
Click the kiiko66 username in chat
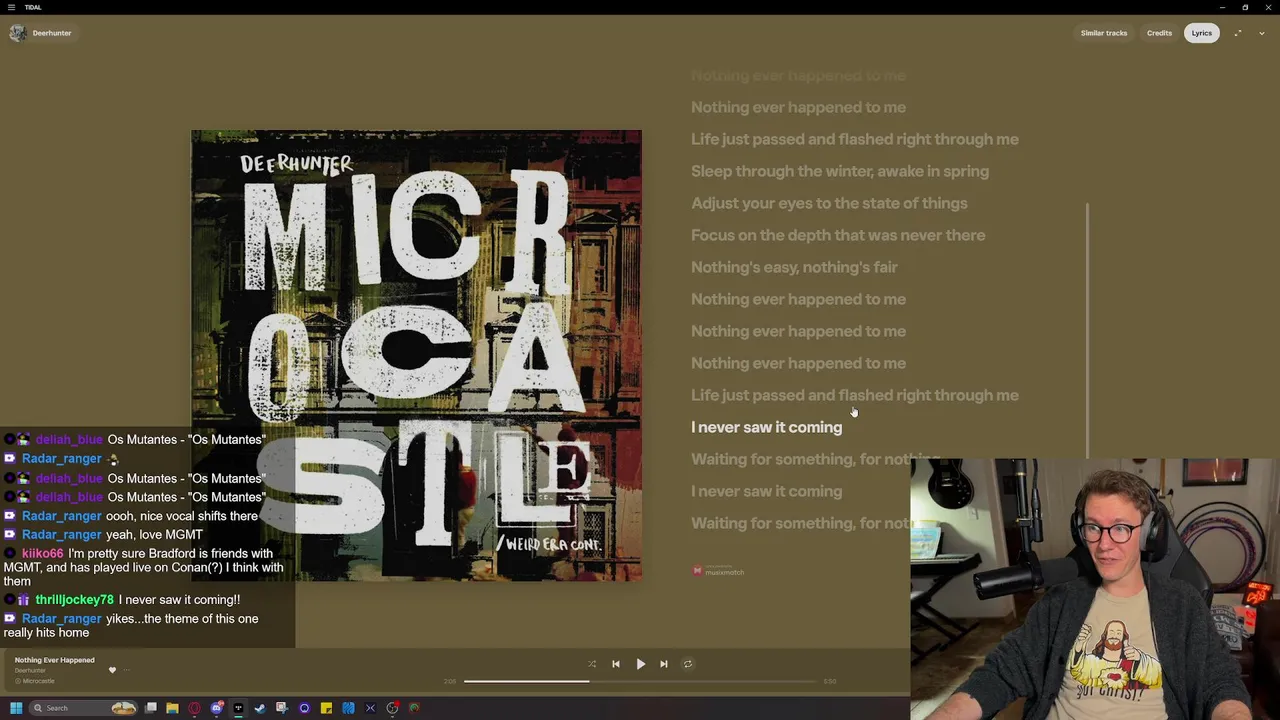click(x=42, y=553)
